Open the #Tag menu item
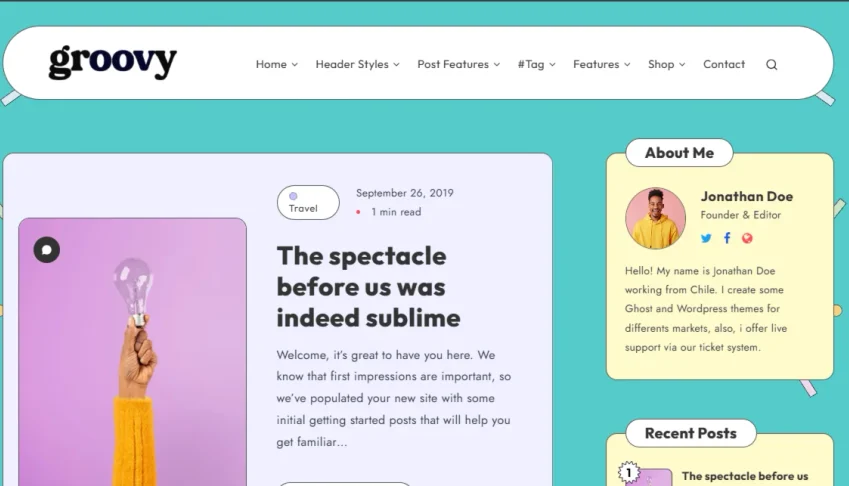849x486 pixels. click(531, 64)
